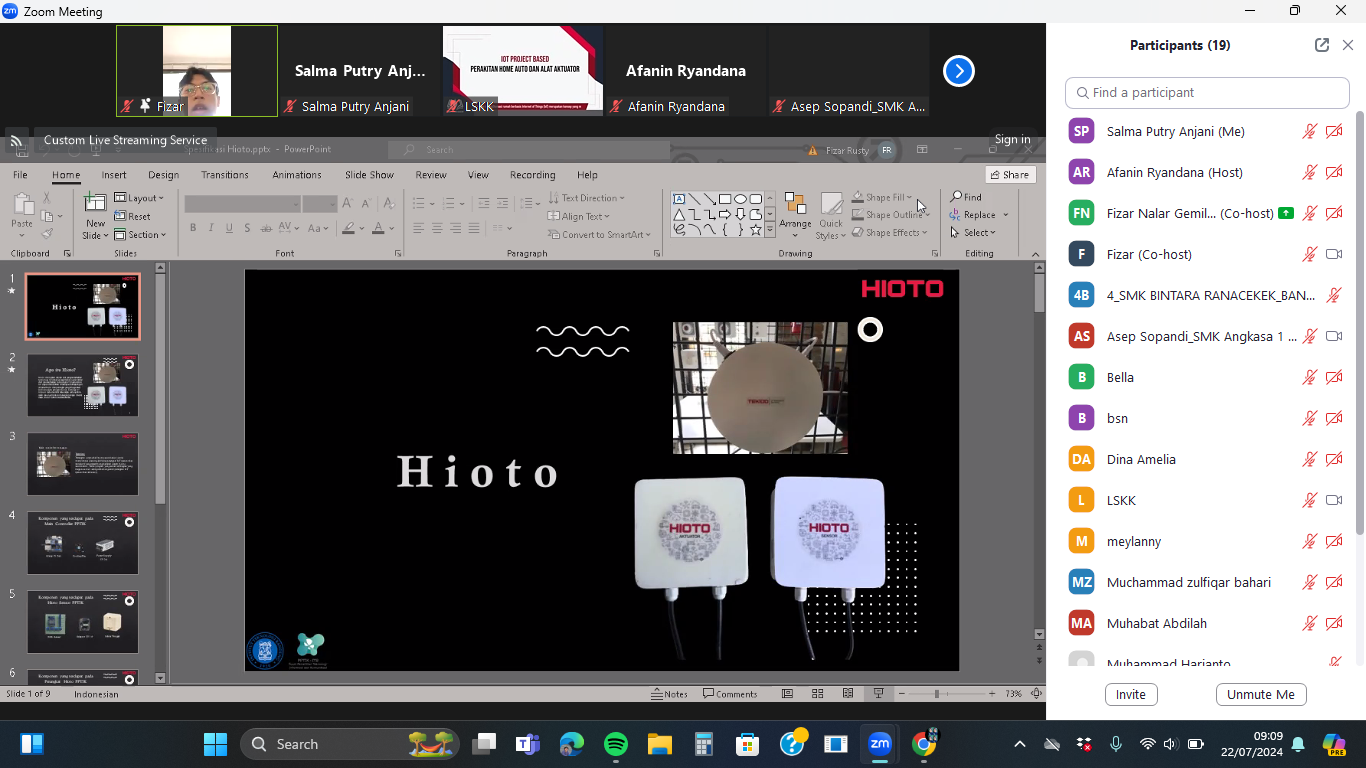Open Spotify from the Windows taskbar
This screenshot has height=768, width=1366.
616,744
